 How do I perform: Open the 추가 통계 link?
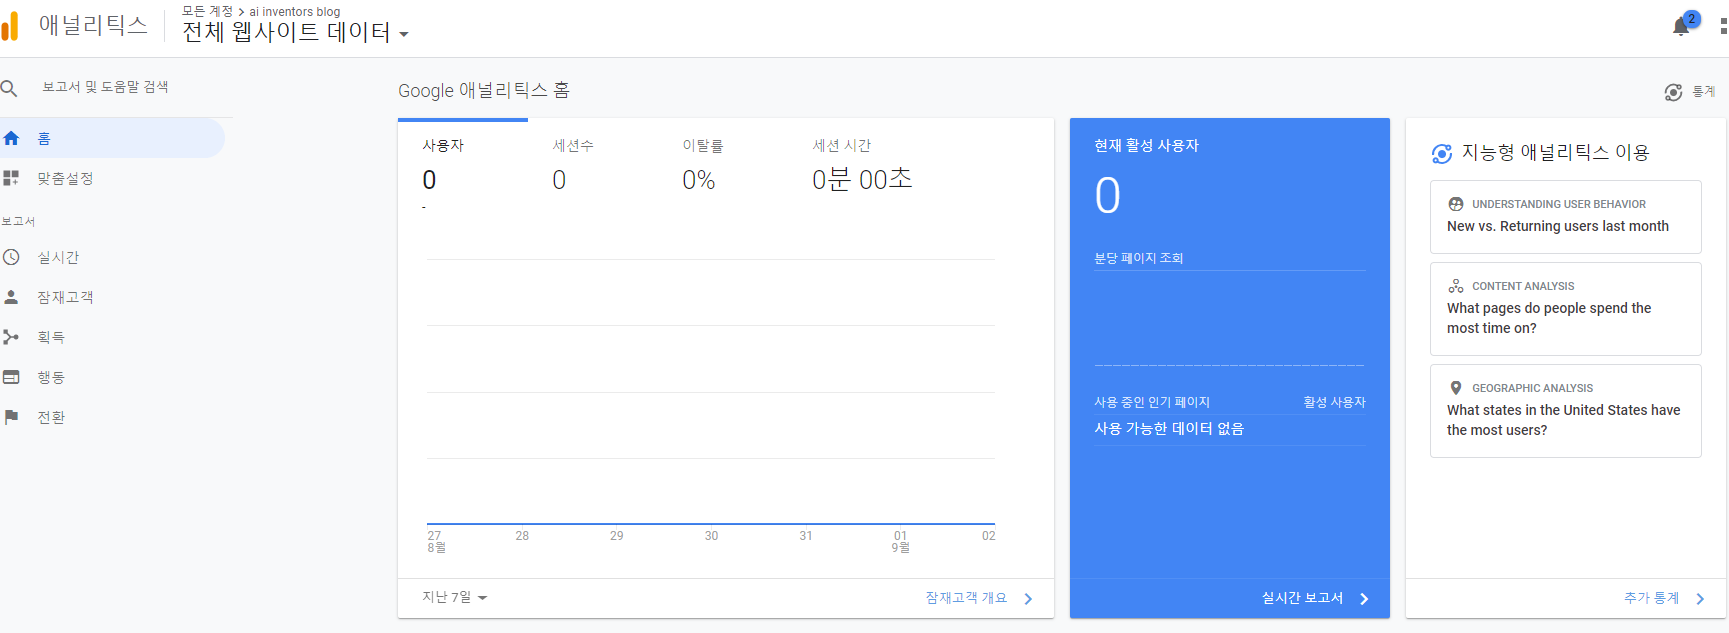pyautogui.click(x=1652, y=598)
